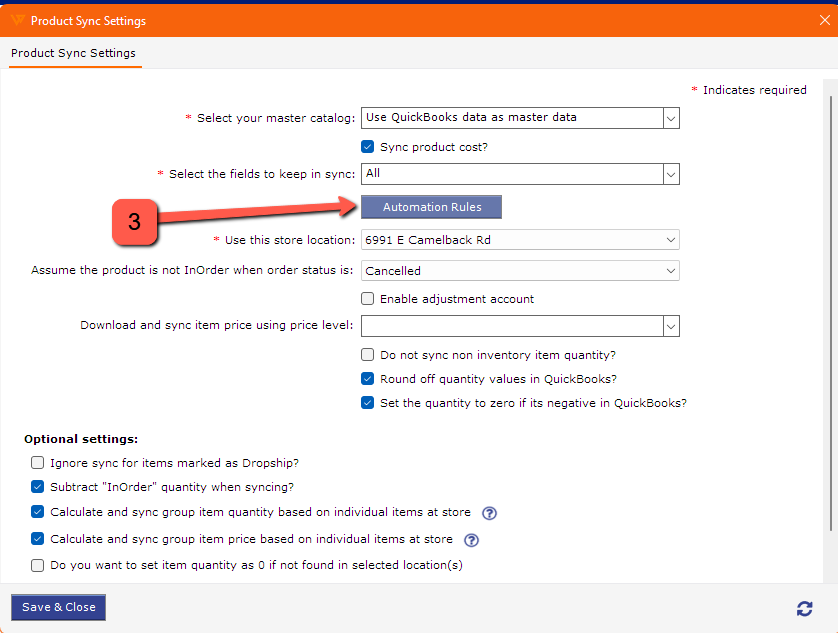Uncheck Sync product cost option
Viewport: 838px width, 633px height.
pyautogui.click(x=367, y=146)
